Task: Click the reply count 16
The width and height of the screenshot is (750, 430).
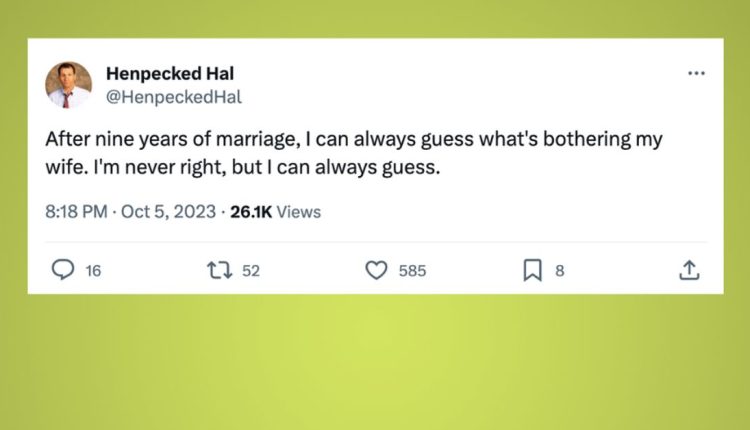Action: point(93,270)
